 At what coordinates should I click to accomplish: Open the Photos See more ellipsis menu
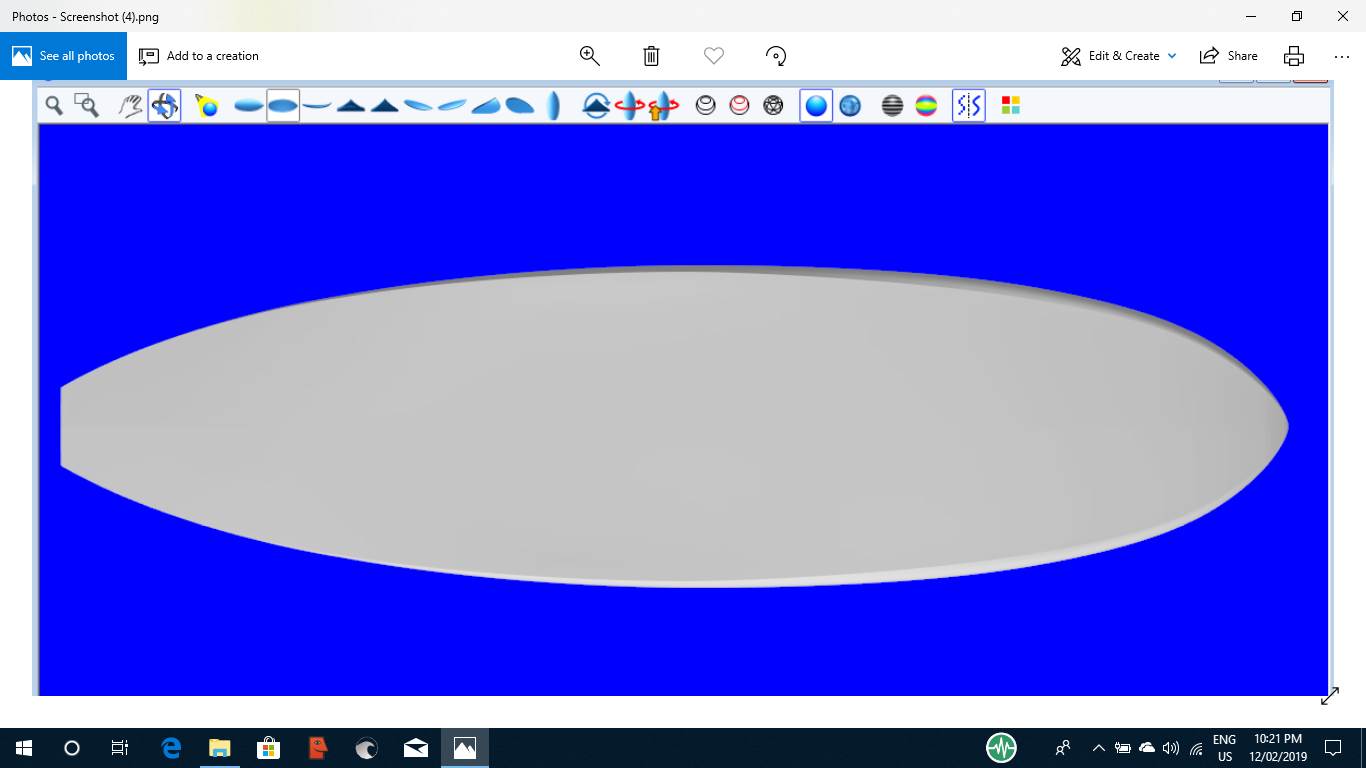click(x=1341, y=56)
